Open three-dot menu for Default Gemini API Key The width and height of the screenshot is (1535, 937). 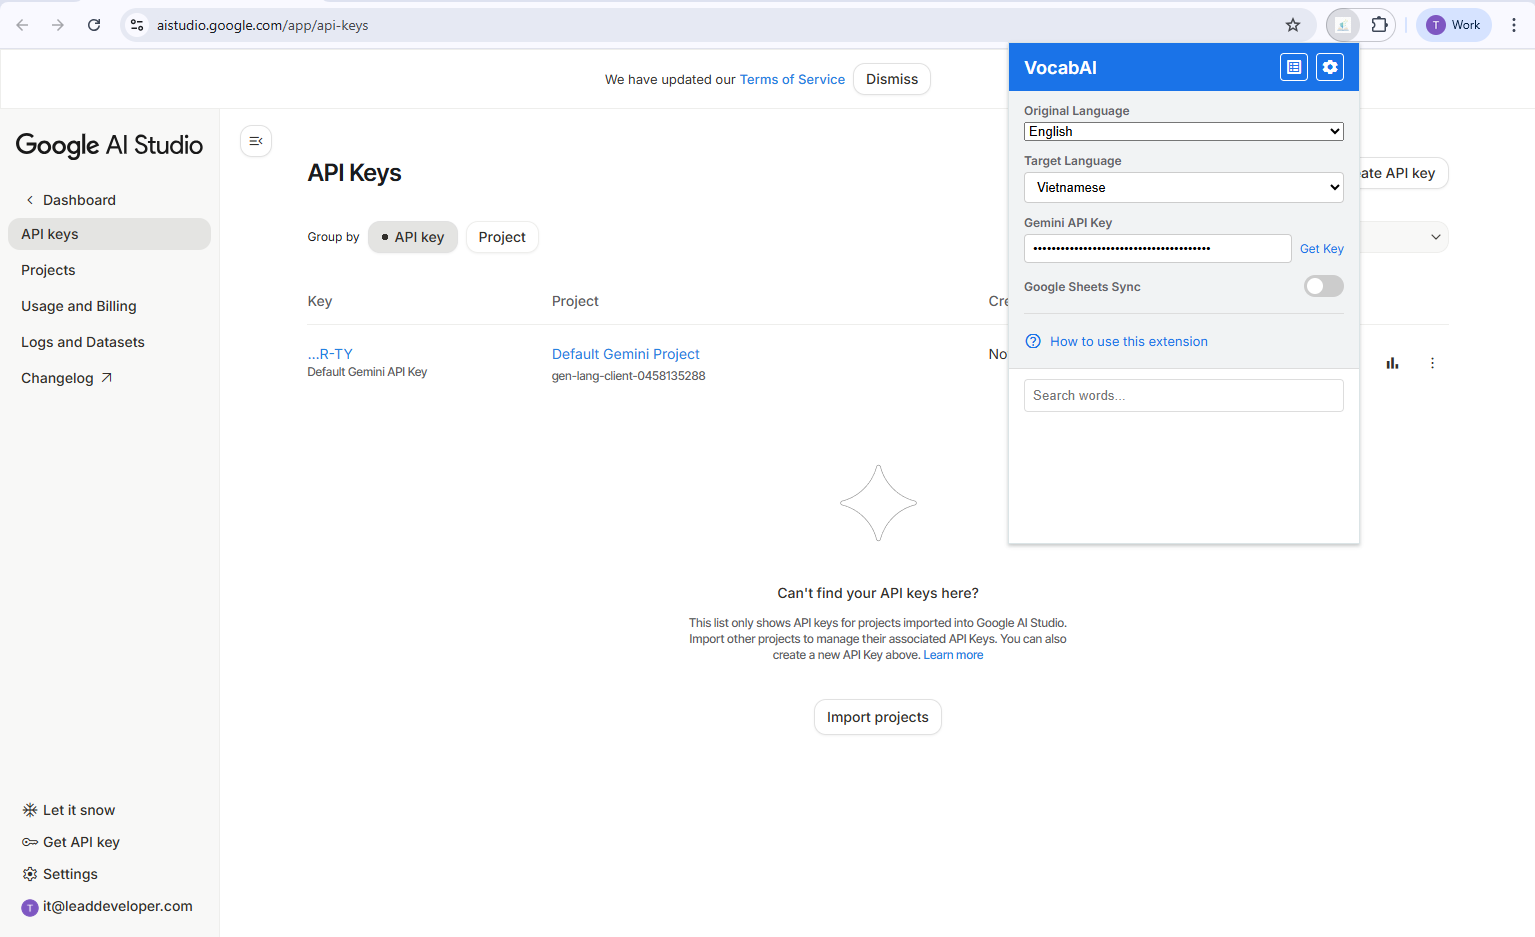click(1432, 363)
